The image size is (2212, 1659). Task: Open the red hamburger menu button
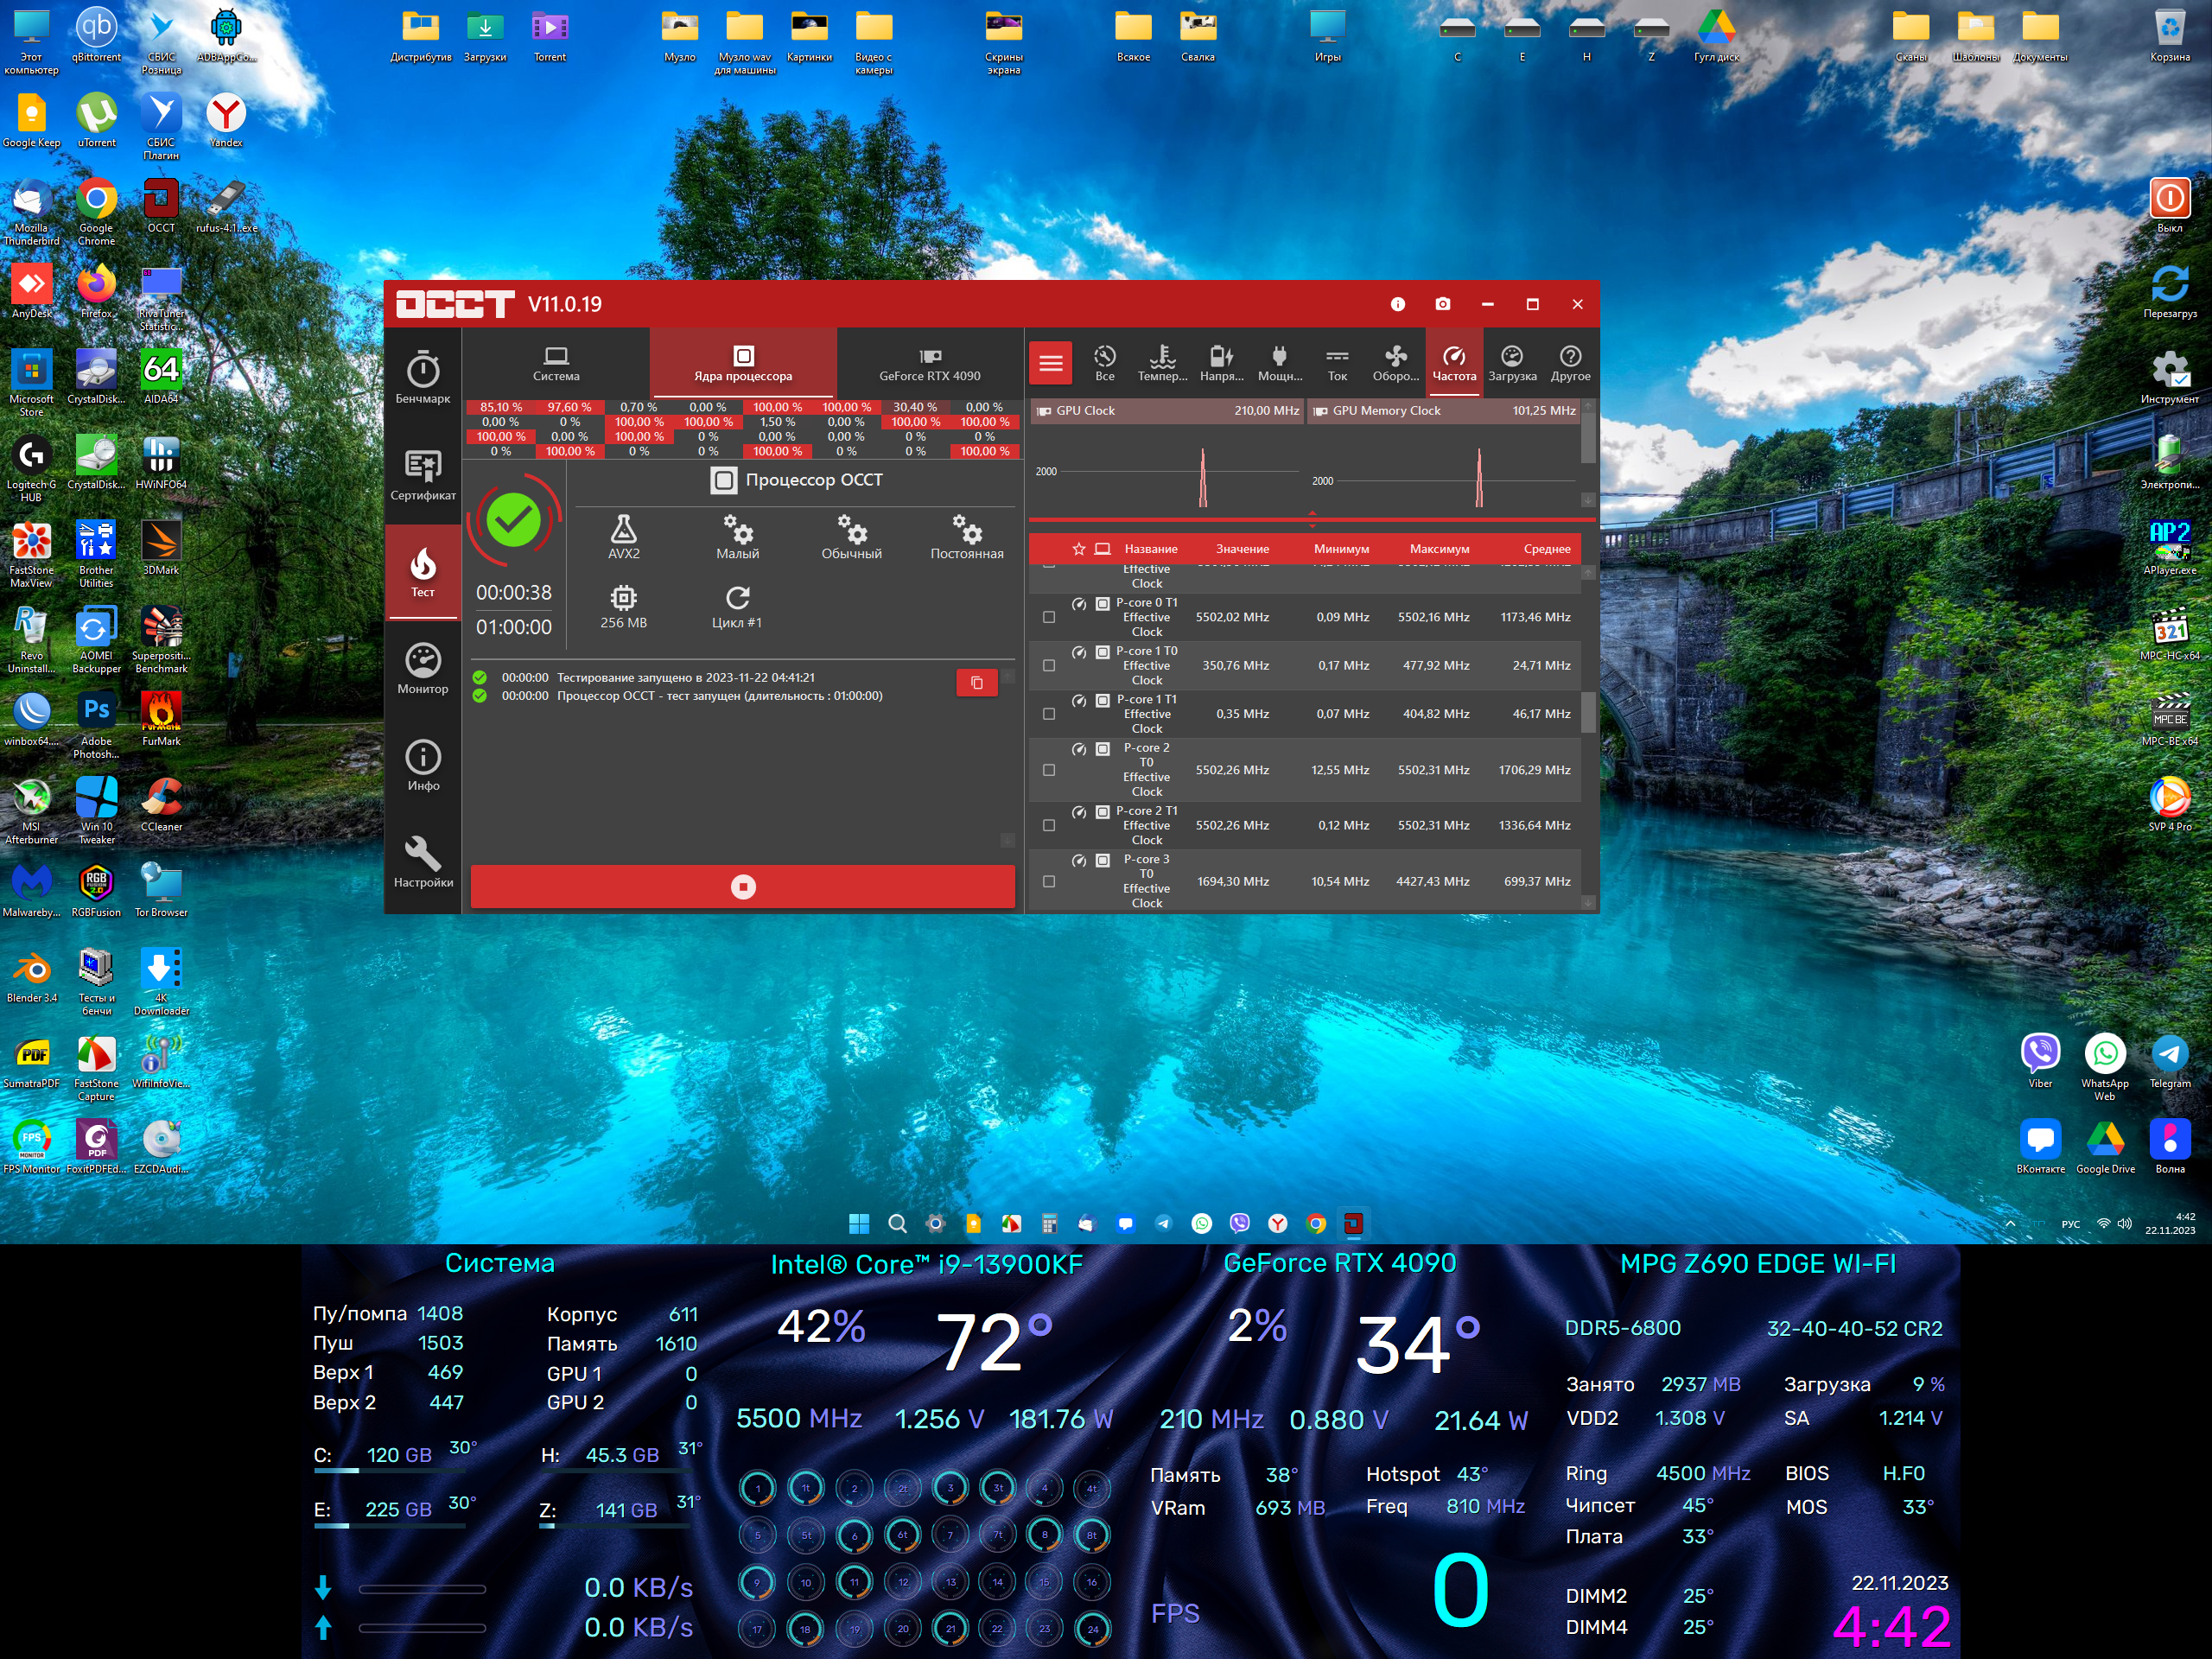click(x=1050, y=363)
